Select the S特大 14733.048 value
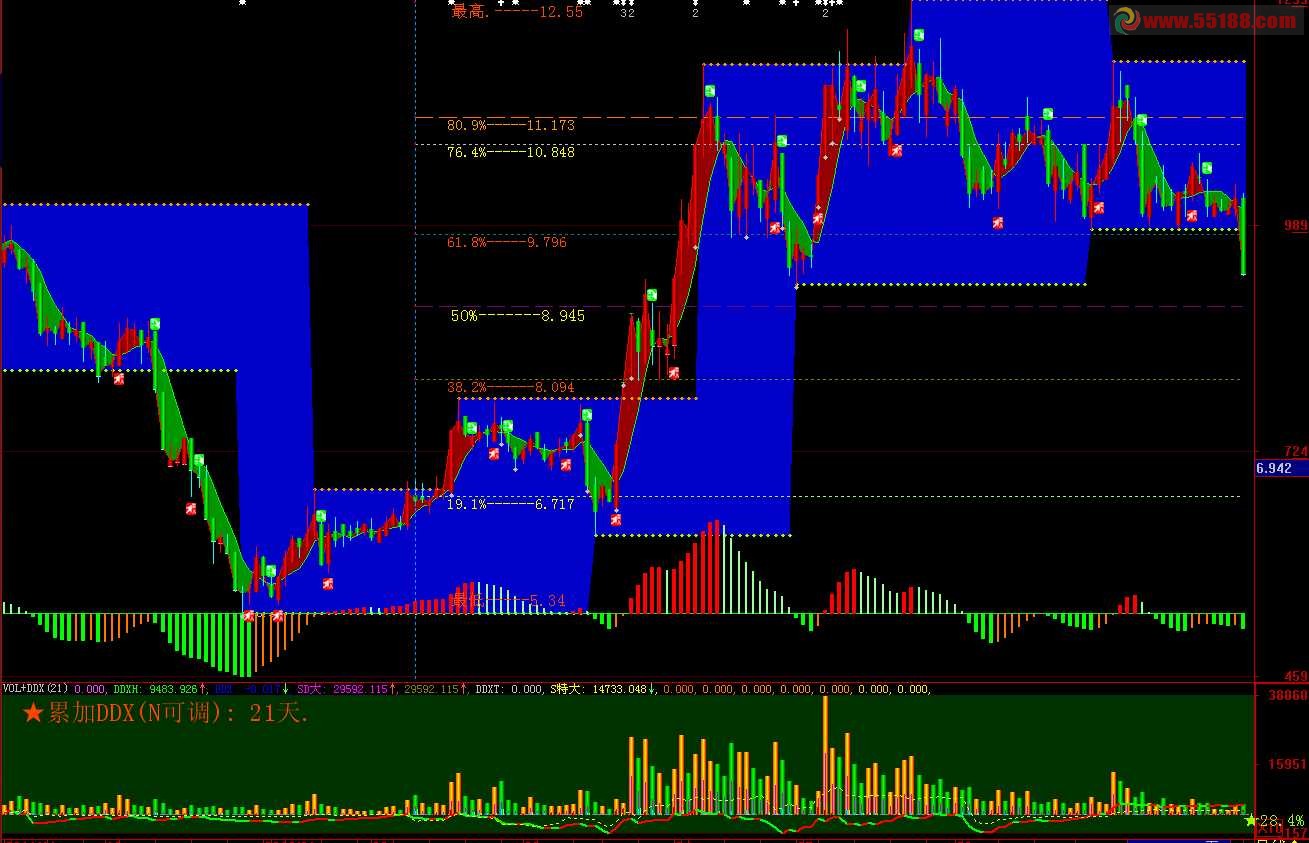Image resolution: width=1309 pixels, height=843 pixels. tap(602, 688)
